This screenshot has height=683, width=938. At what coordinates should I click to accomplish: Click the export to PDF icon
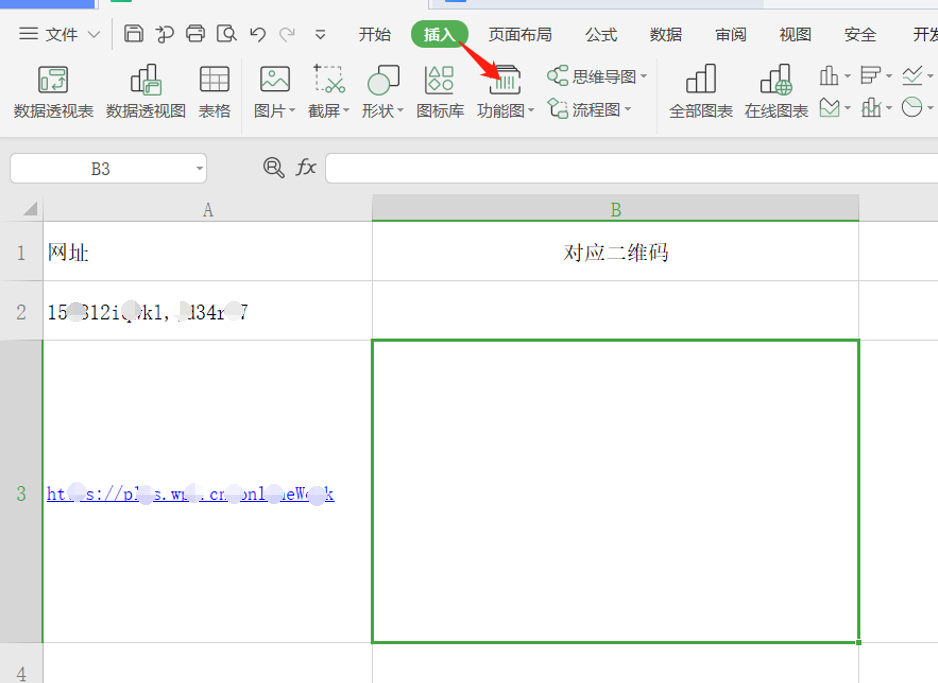tap(165, 34)
